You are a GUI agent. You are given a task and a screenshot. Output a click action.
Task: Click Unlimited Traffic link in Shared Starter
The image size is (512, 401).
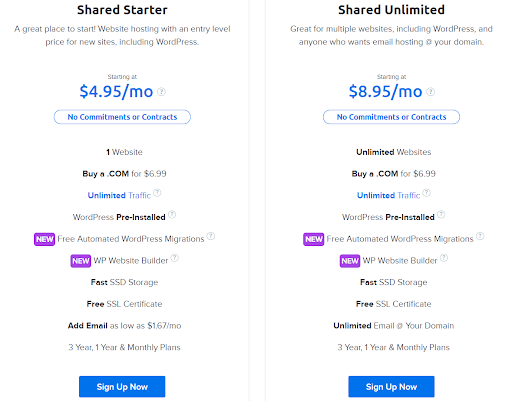[119, 195]
